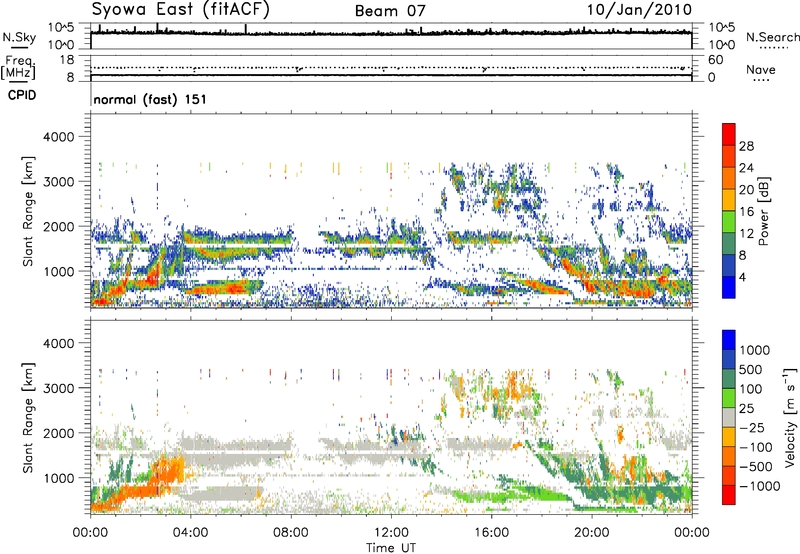This screenshot has height=554, width=800.
Task: Click the 'Nave' legend label
Action: point(761,69)
